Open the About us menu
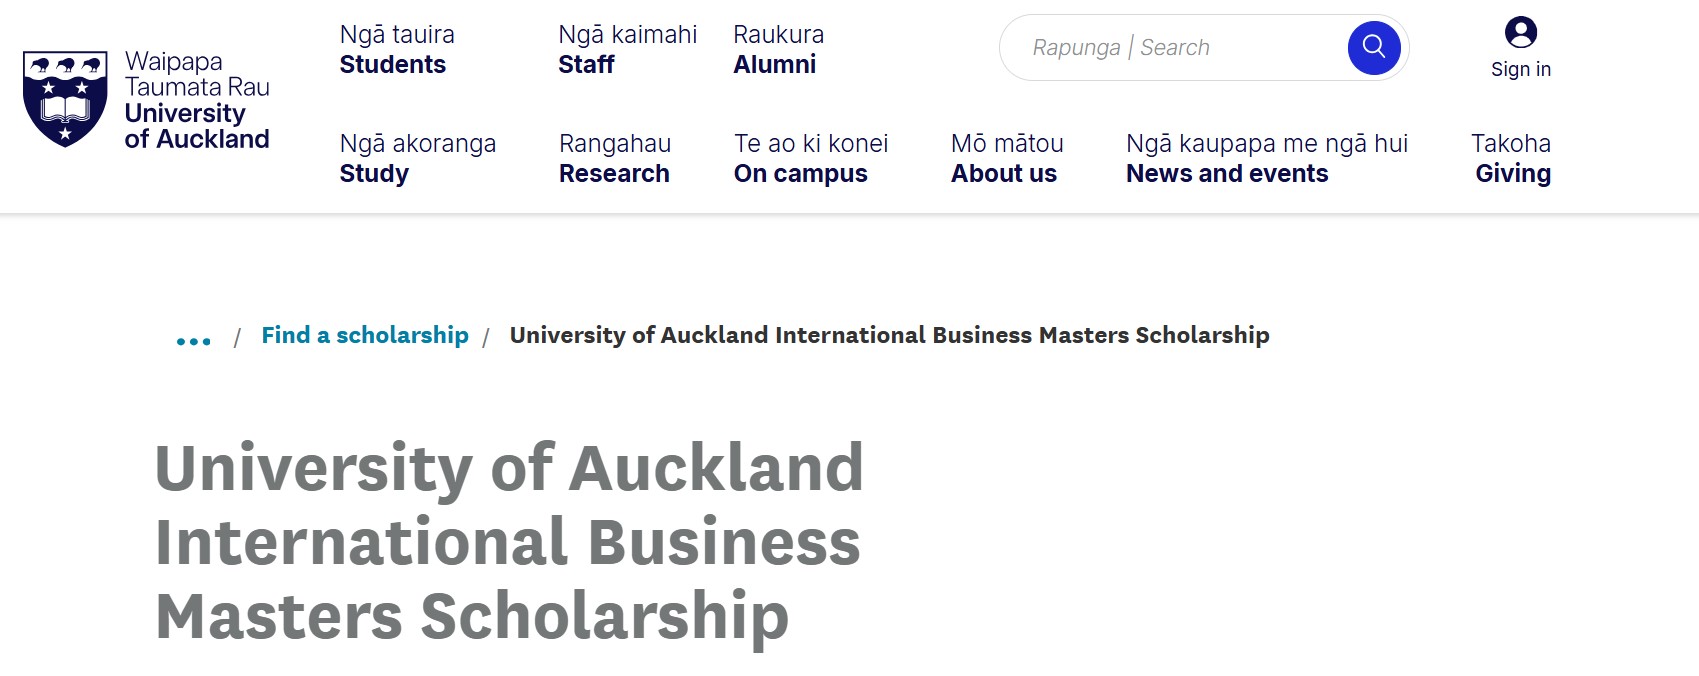1699x676 pixels. tap(1003, 173)
